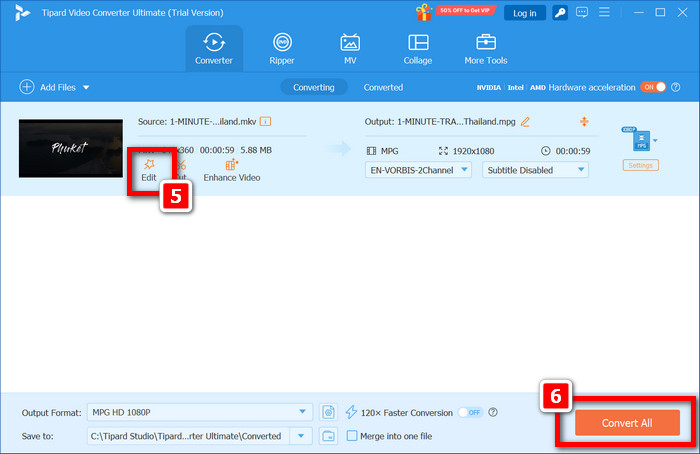
Task: Toggle the 120× Faster Conversion switch
Action: [471, 412]
